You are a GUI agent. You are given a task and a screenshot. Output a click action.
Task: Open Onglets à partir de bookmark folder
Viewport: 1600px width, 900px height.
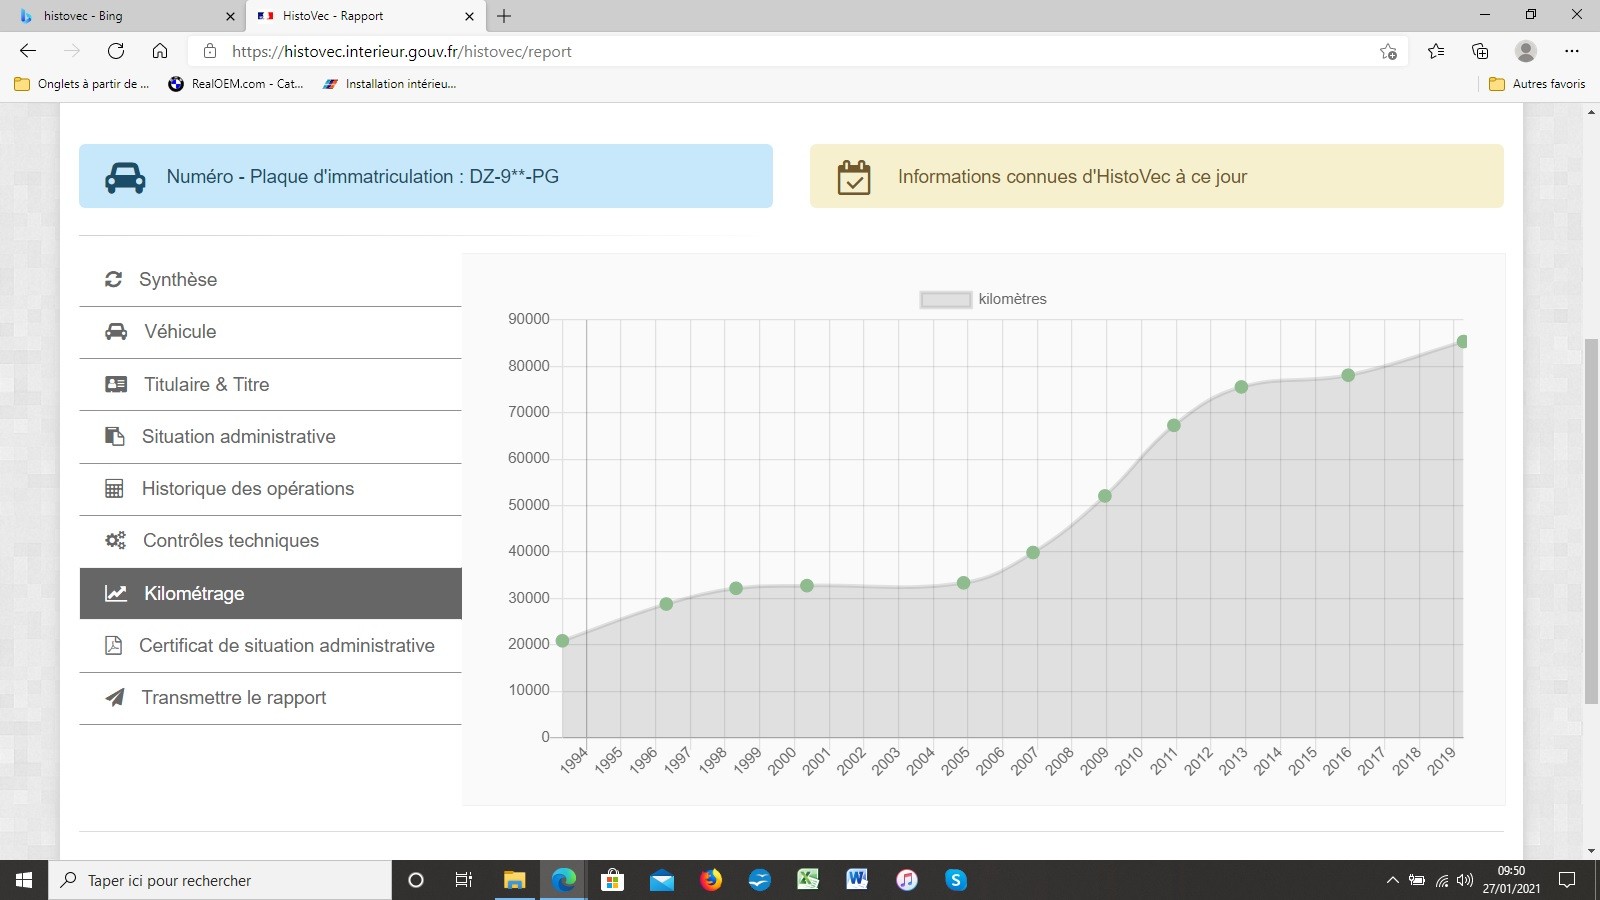pyautogui.click(x=82, y=84)
